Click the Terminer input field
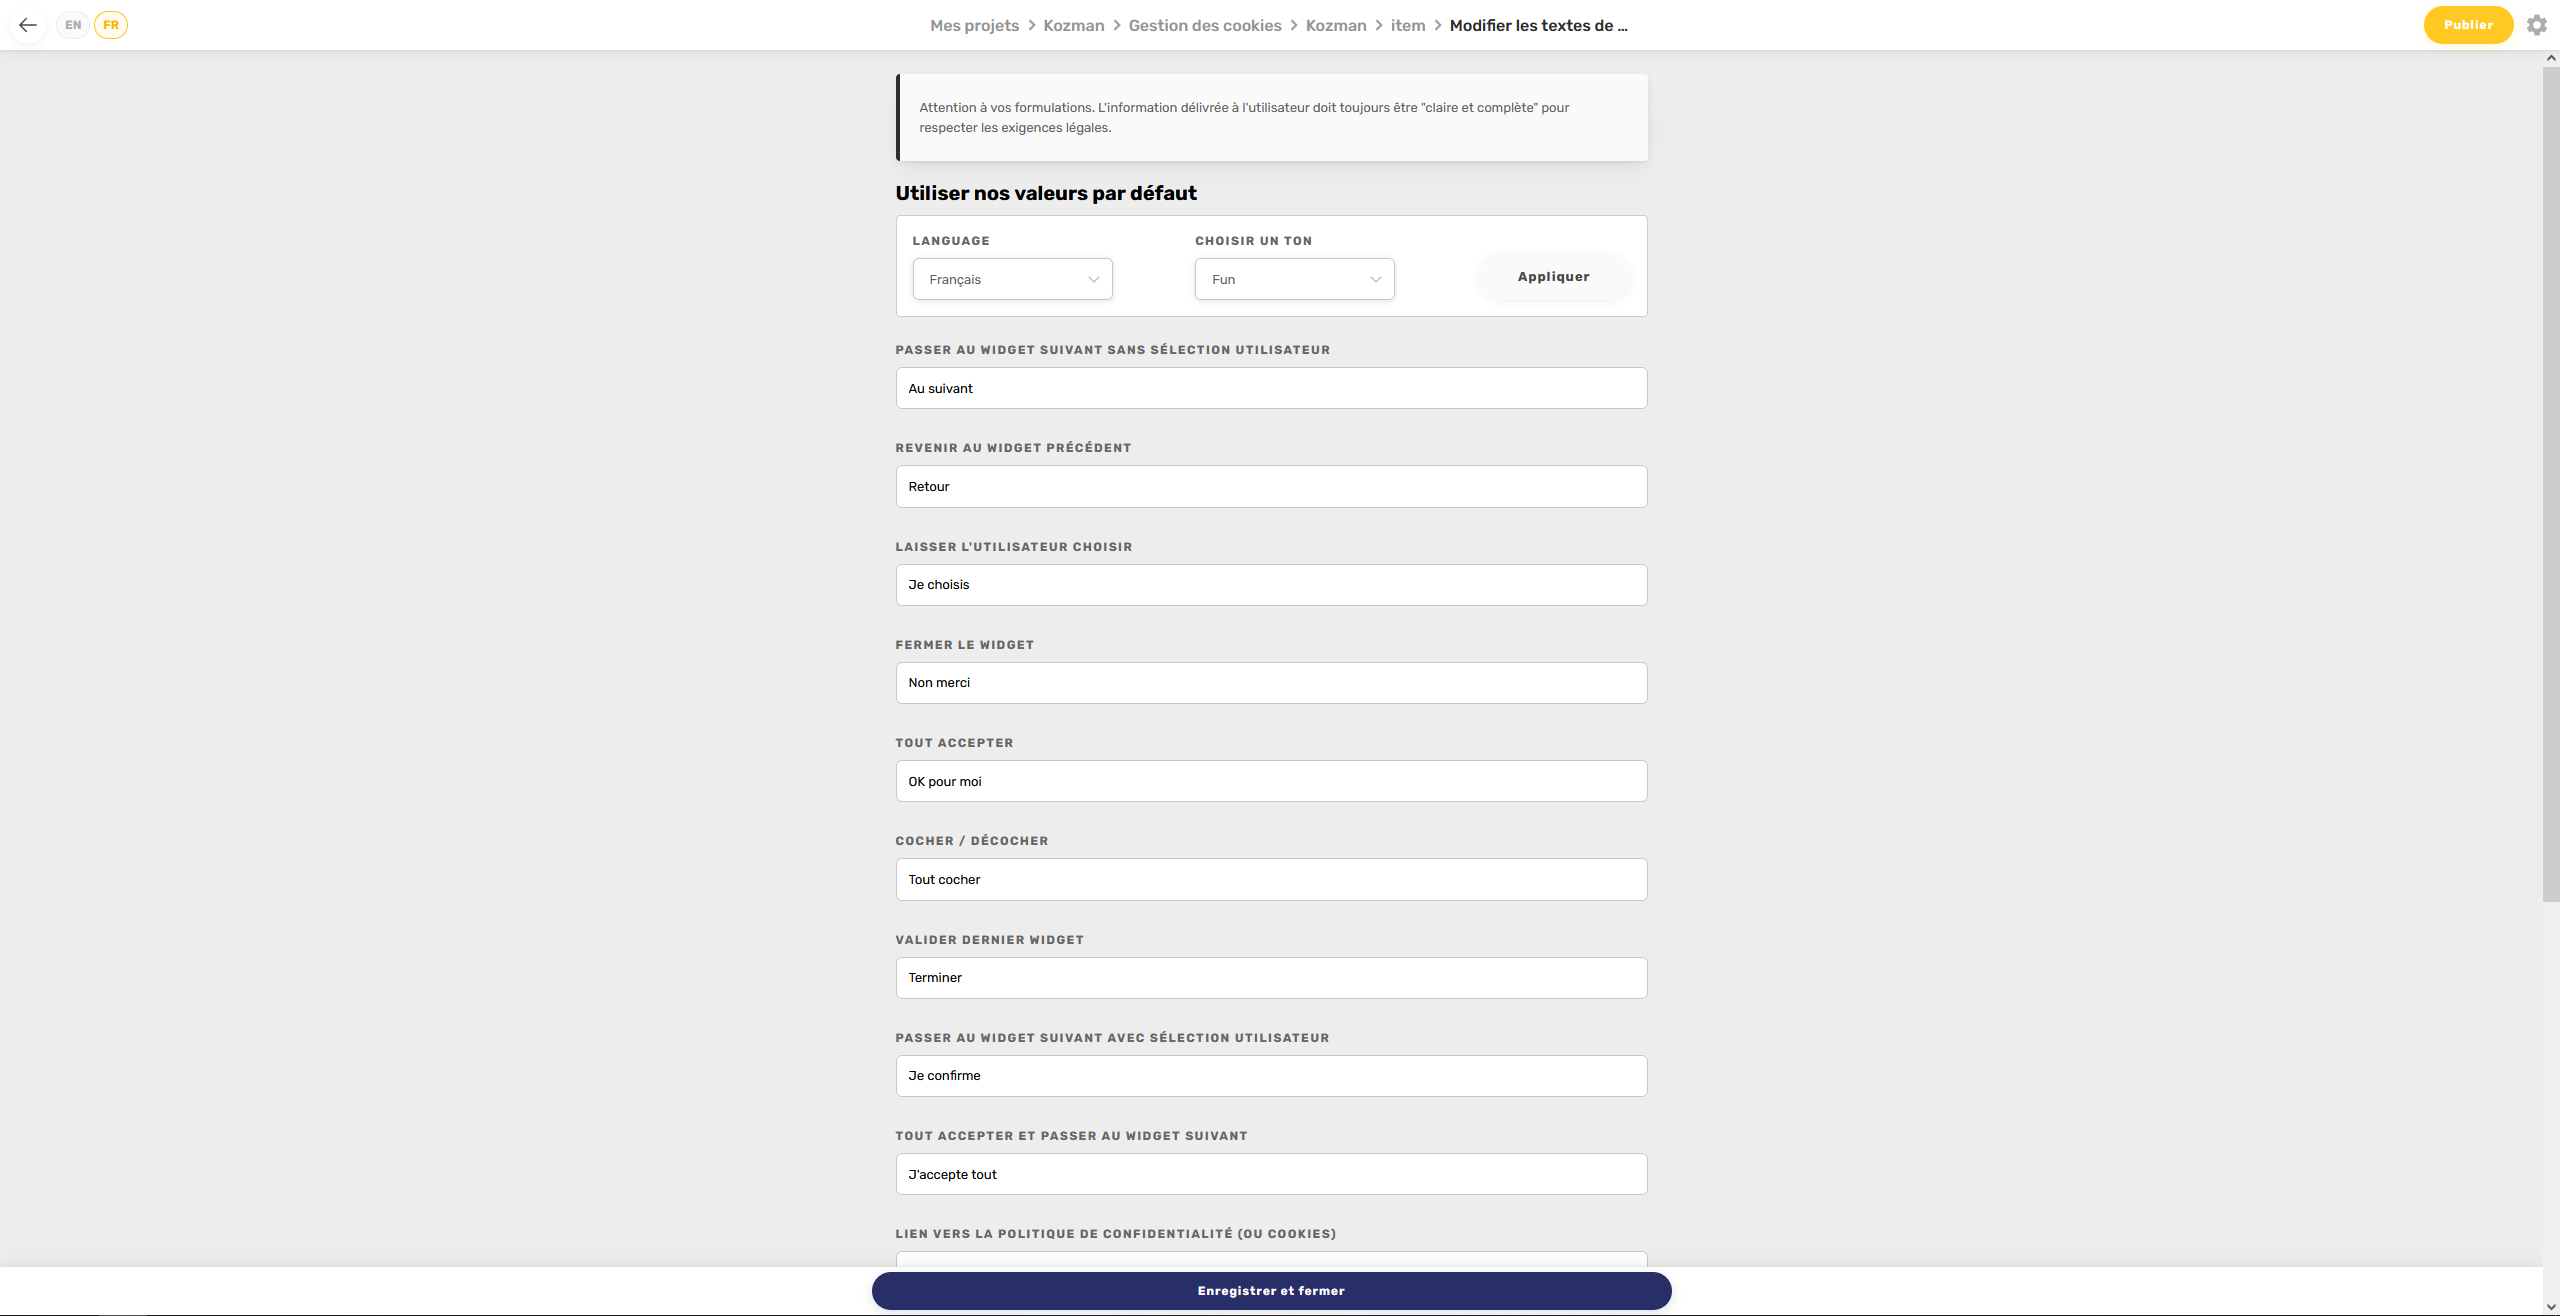Image resolution: width=2560 pixels, height=1316 pixels. (x=1268, y=977)
